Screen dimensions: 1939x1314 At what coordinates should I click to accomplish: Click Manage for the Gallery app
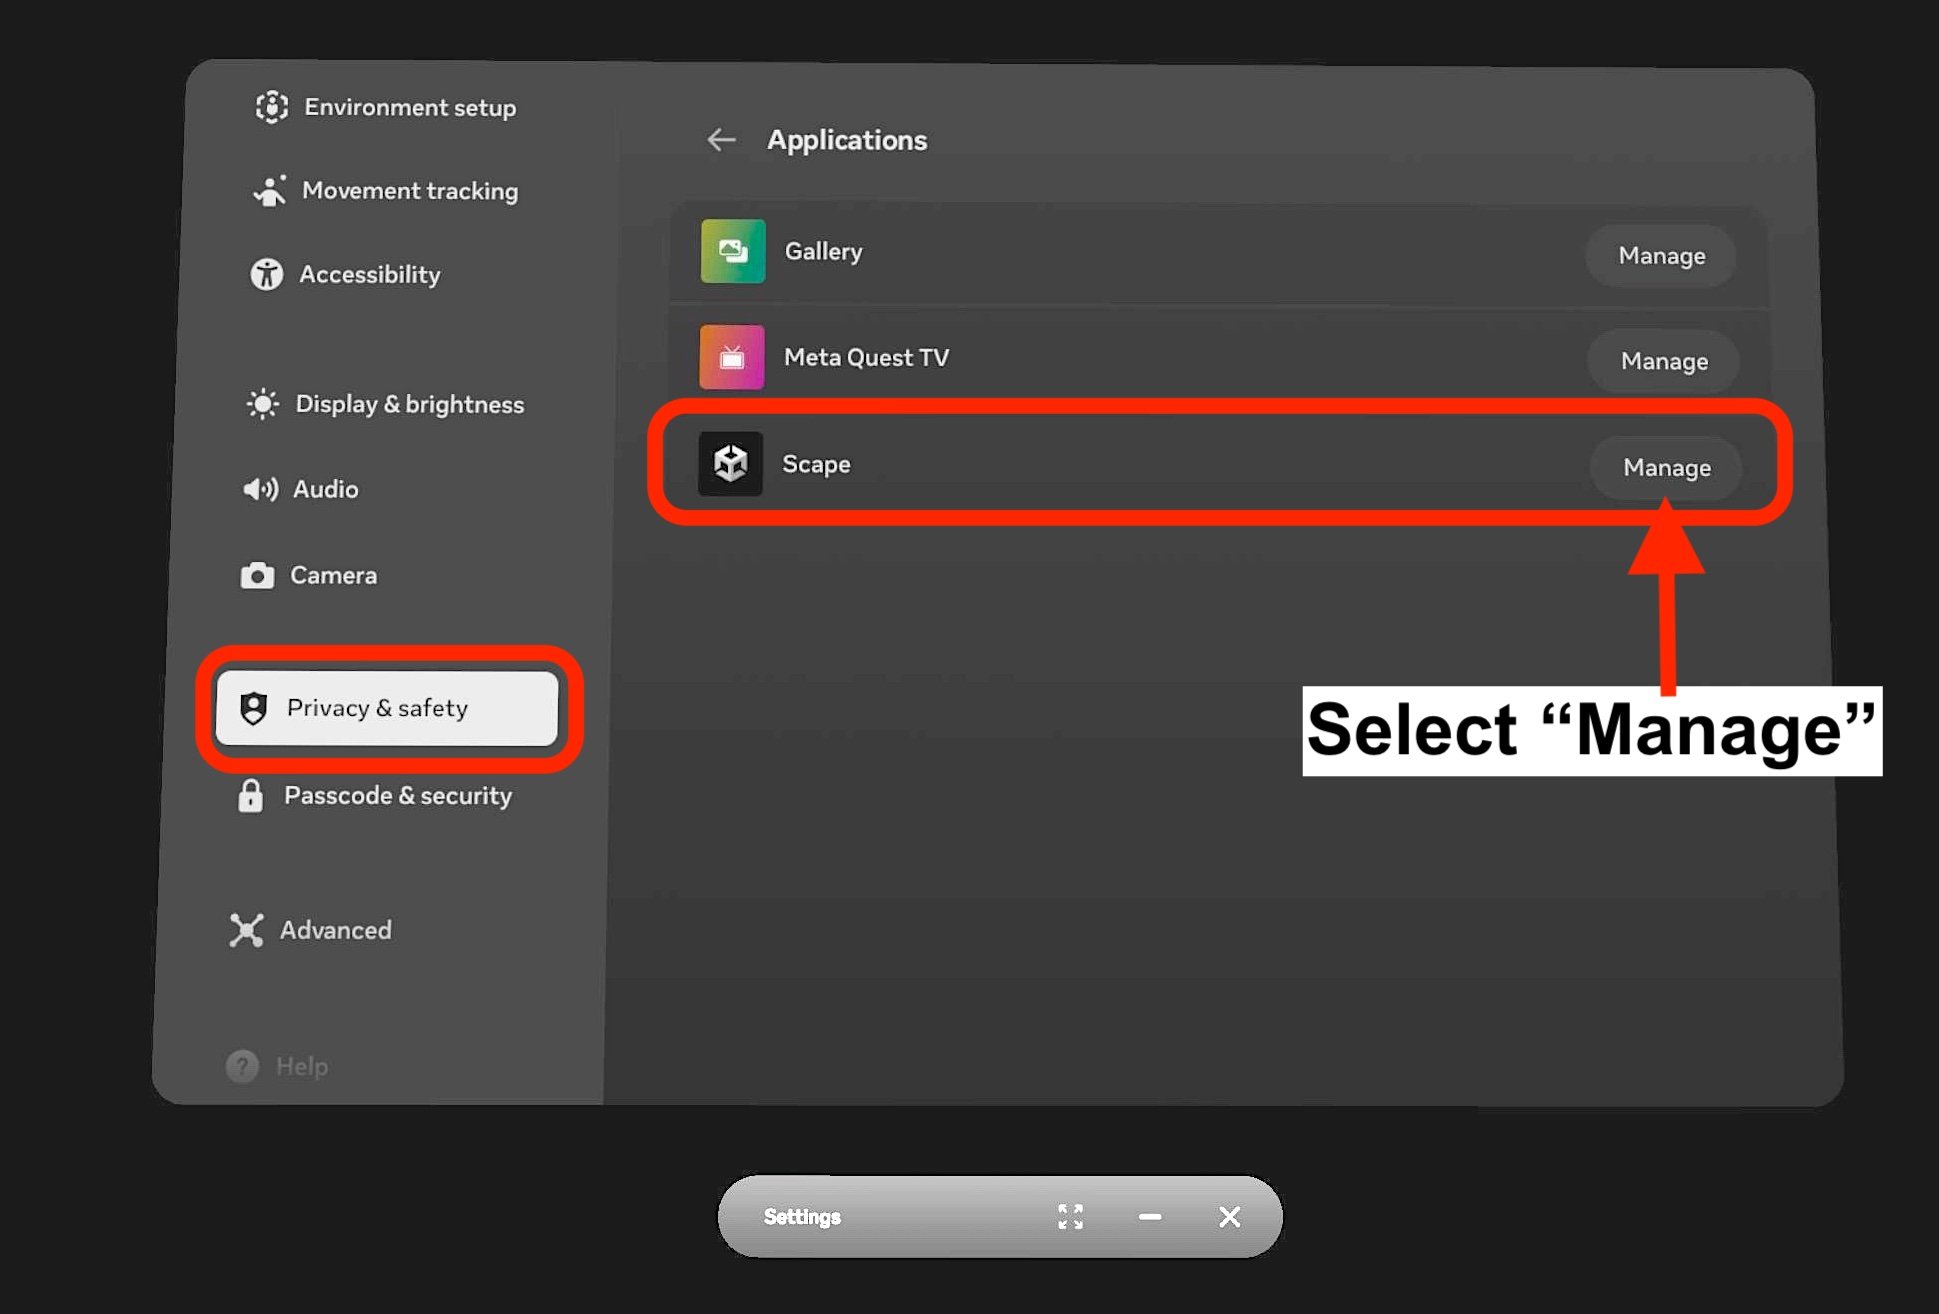tap(1661, 256)
